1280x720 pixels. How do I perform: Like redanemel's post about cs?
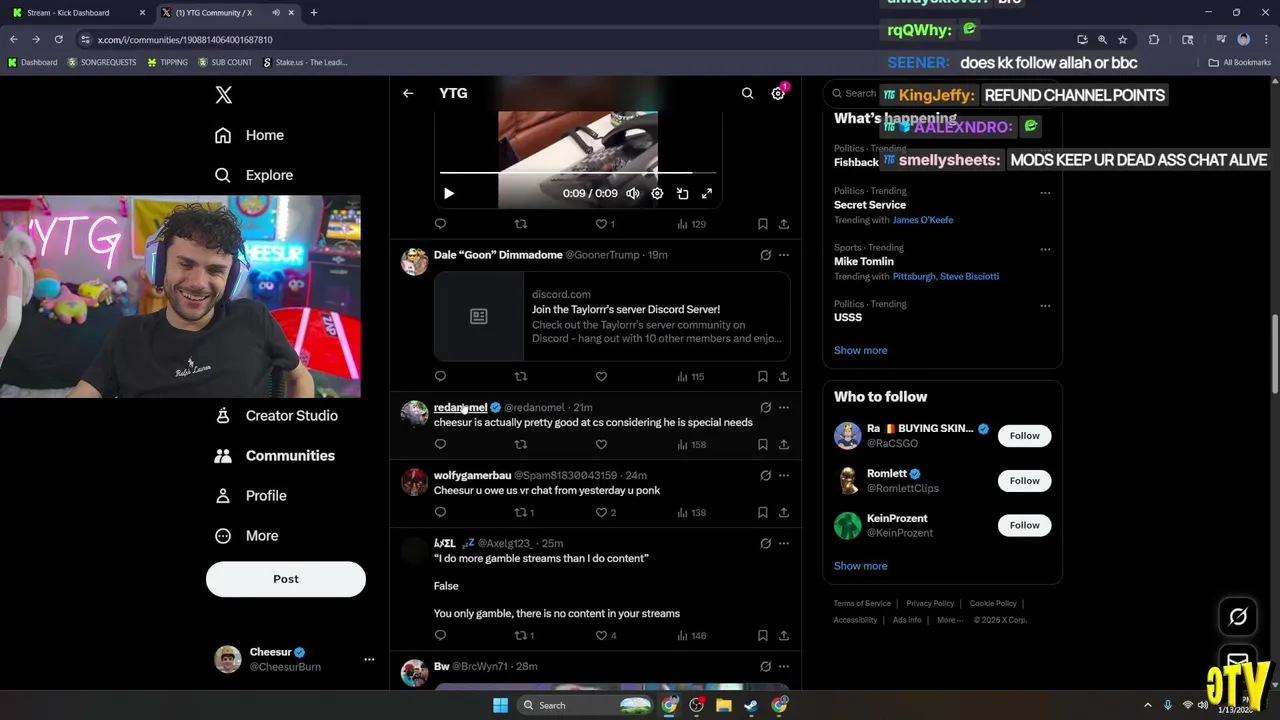601,444
